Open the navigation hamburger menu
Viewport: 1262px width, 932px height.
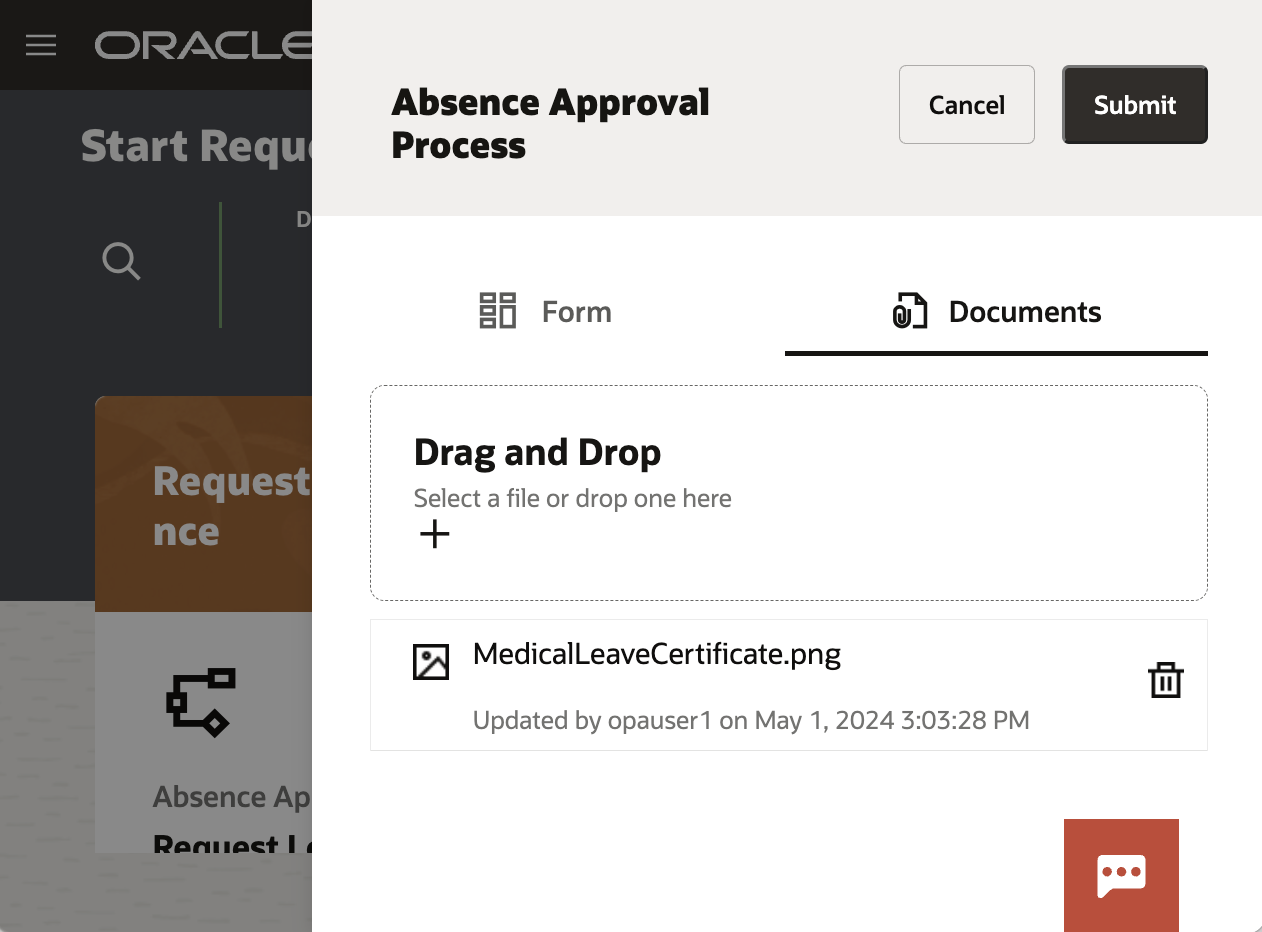[x=40, y=44]
